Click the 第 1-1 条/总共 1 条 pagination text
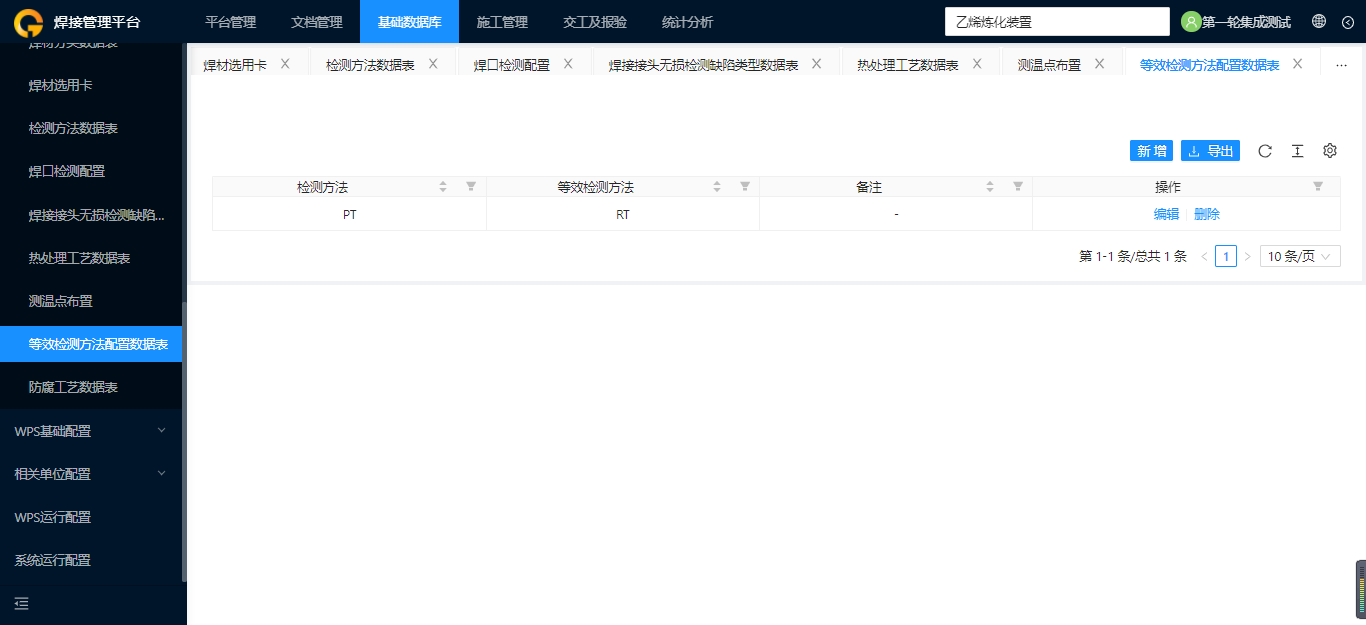 [x=1133, y=257]
